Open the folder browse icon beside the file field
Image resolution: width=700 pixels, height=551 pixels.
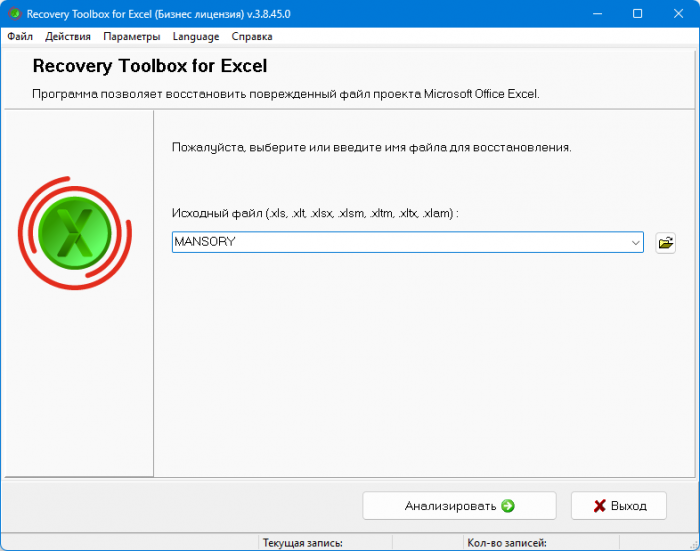point(665,242)
